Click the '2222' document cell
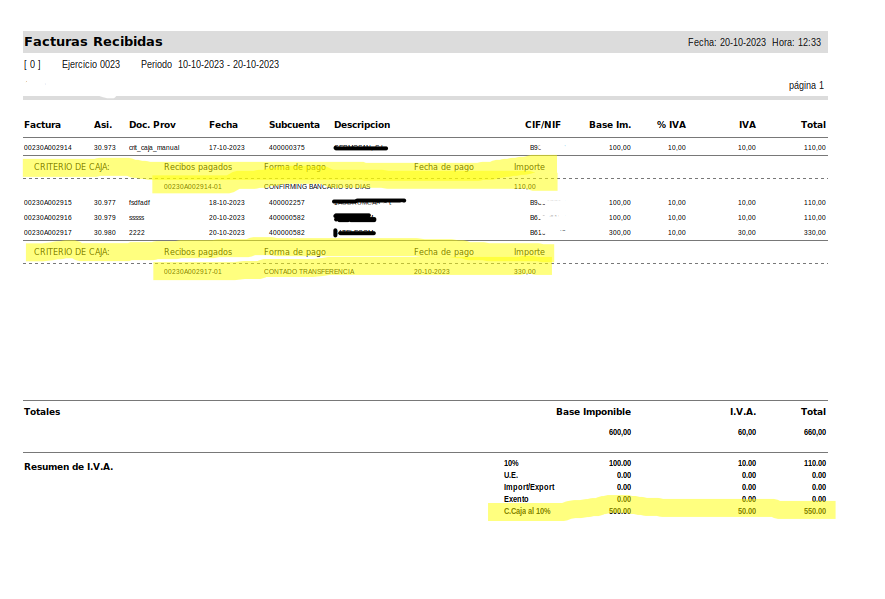This screenshot has width=885, height=599. pyautogui.click(x=137, y=233)
